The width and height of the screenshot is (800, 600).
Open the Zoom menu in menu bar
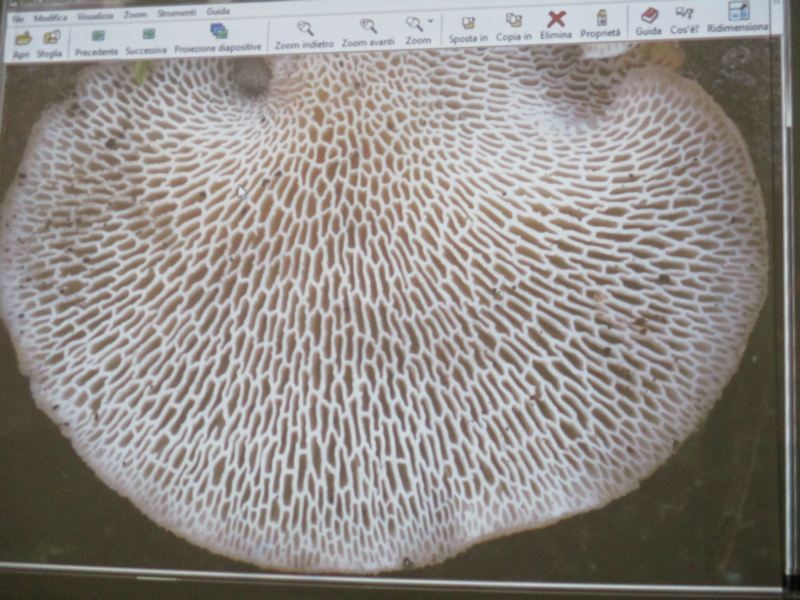click(x=135, y=15)
